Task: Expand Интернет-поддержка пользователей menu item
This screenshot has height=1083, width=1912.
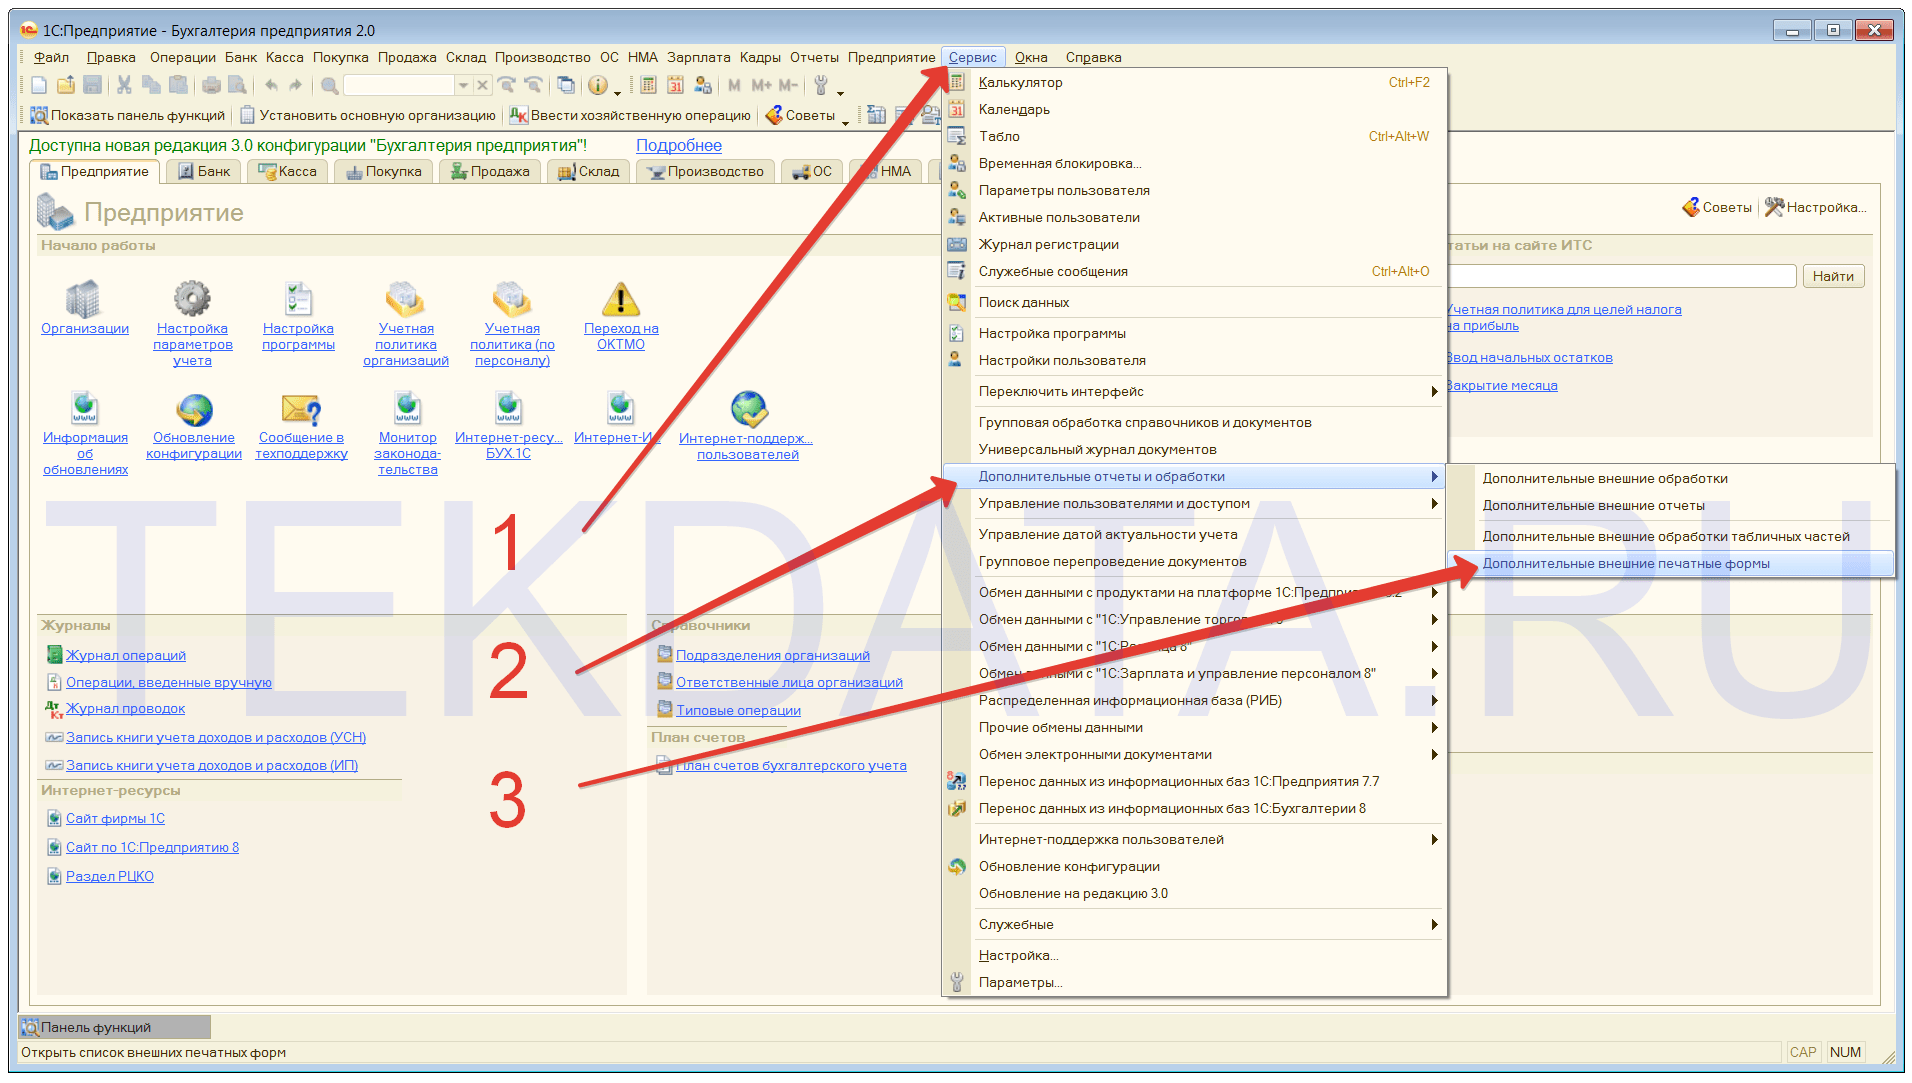Action: tap(1195, 839)
